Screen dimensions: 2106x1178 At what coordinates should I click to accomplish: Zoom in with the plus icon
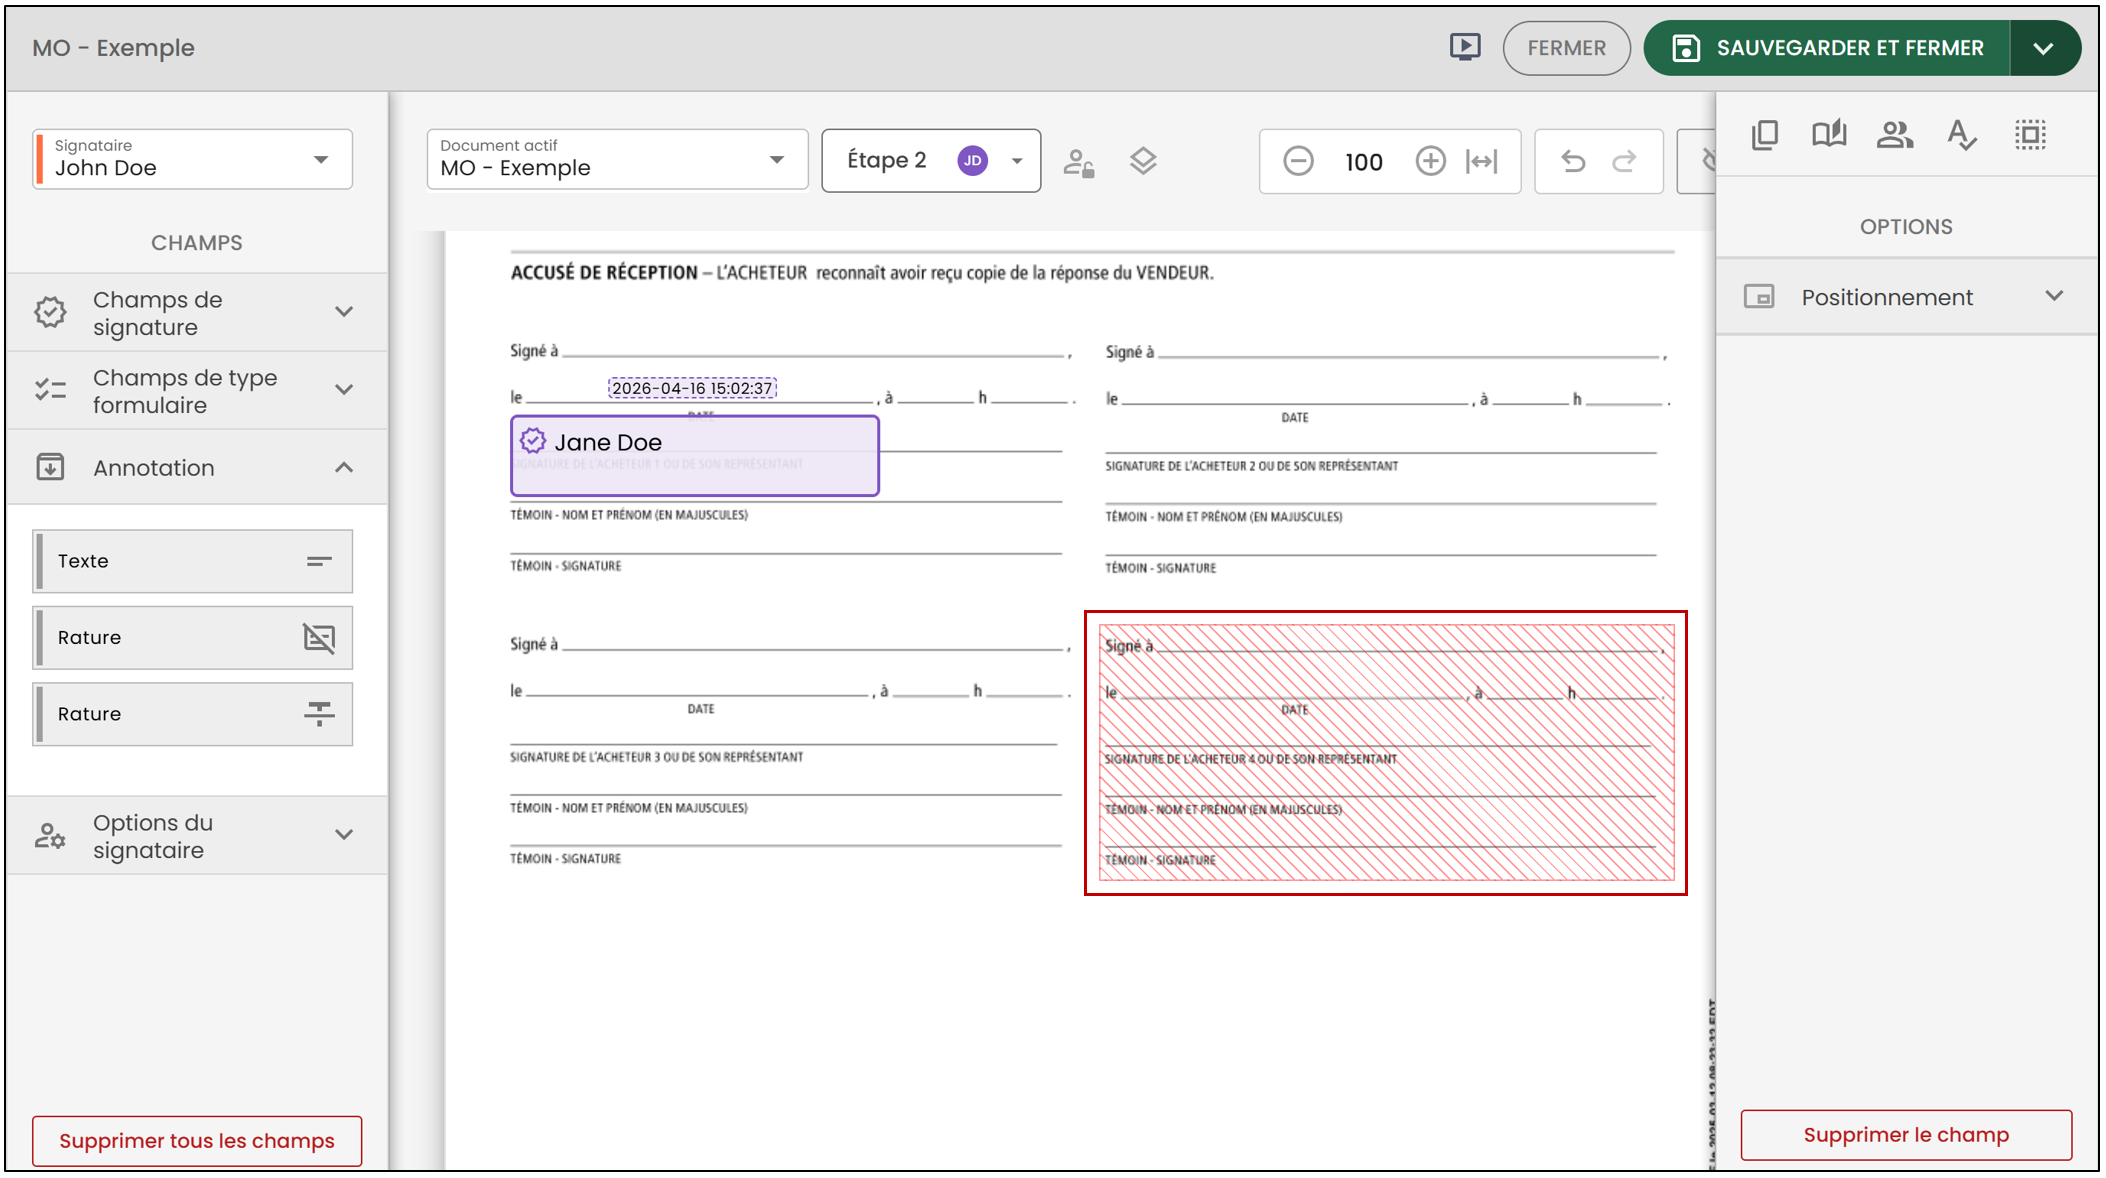[x=1430, y=161]
